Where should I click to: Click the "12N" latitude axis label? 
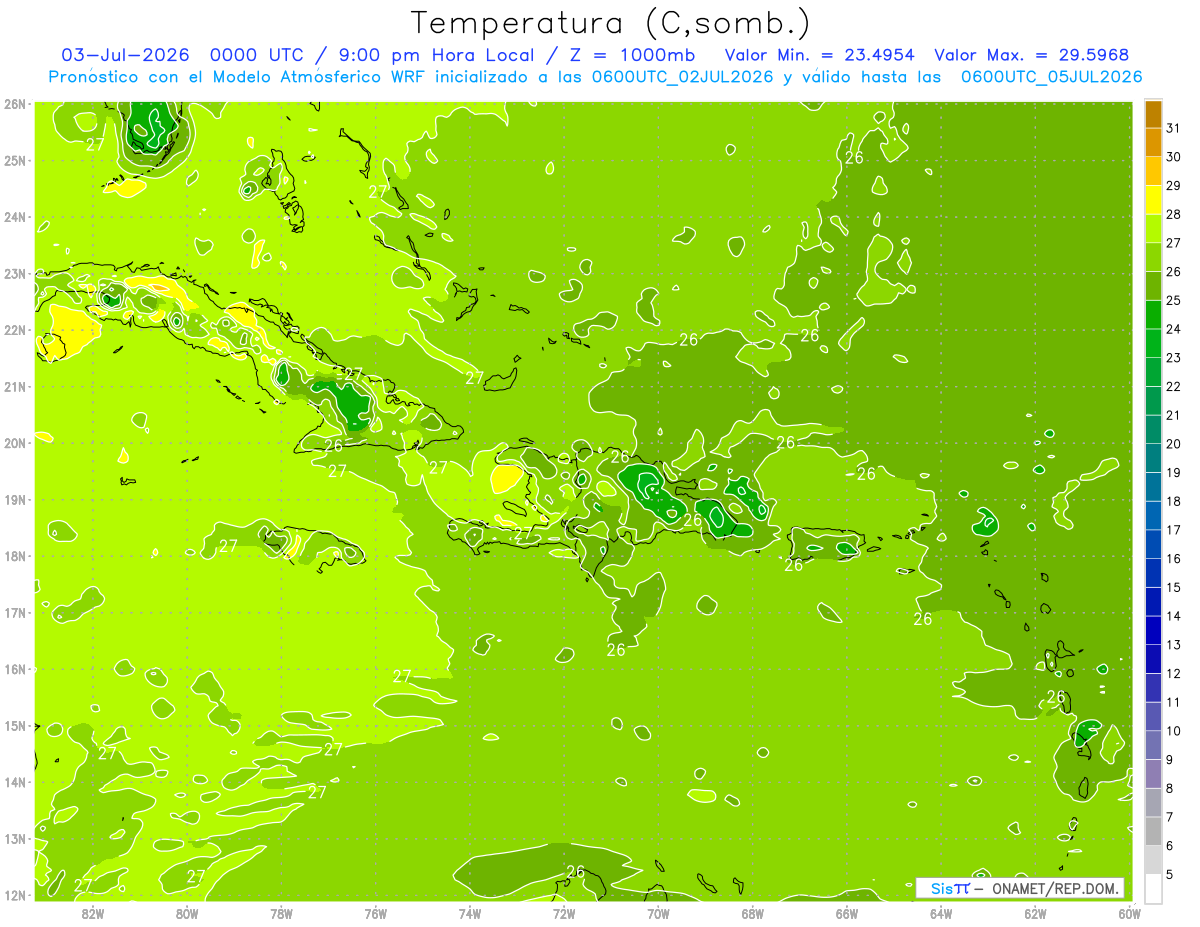[x=14, y=895]
